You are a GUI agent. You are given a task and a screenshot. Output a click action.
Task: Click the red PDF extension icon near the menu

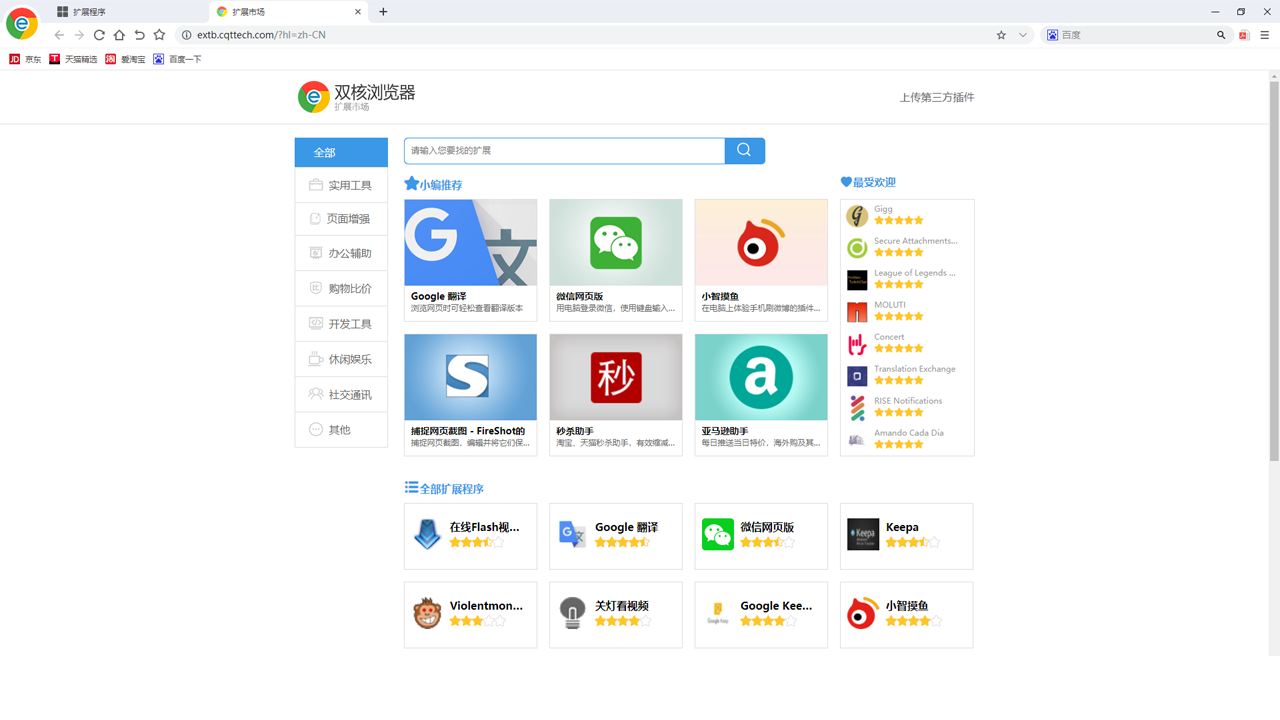coord(1243,34)
